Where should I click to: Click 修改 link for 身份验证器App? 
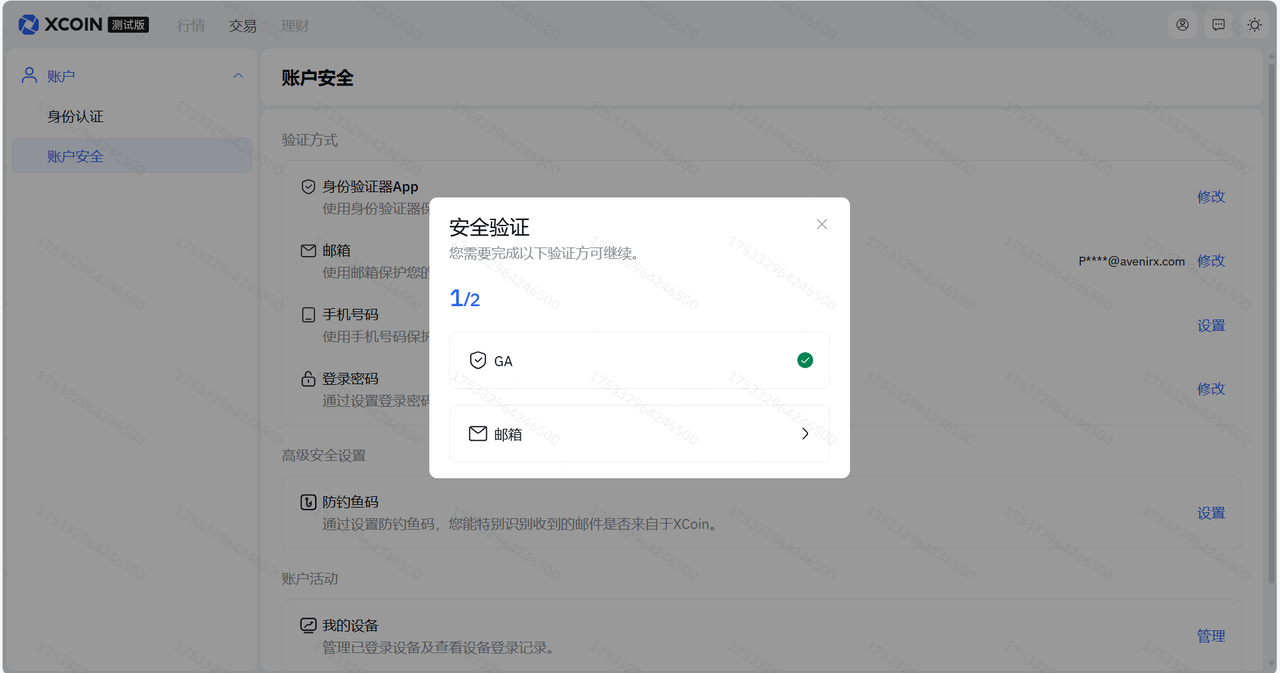(x=1210, y=197)
